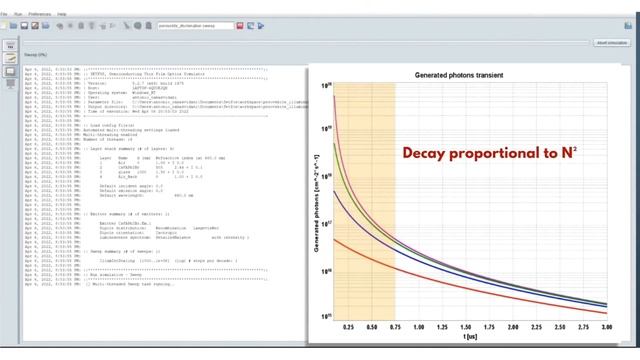Click the blue sweep icon before play arrow
The height and width of the screenshot is (360, 640).
[251, 26]
